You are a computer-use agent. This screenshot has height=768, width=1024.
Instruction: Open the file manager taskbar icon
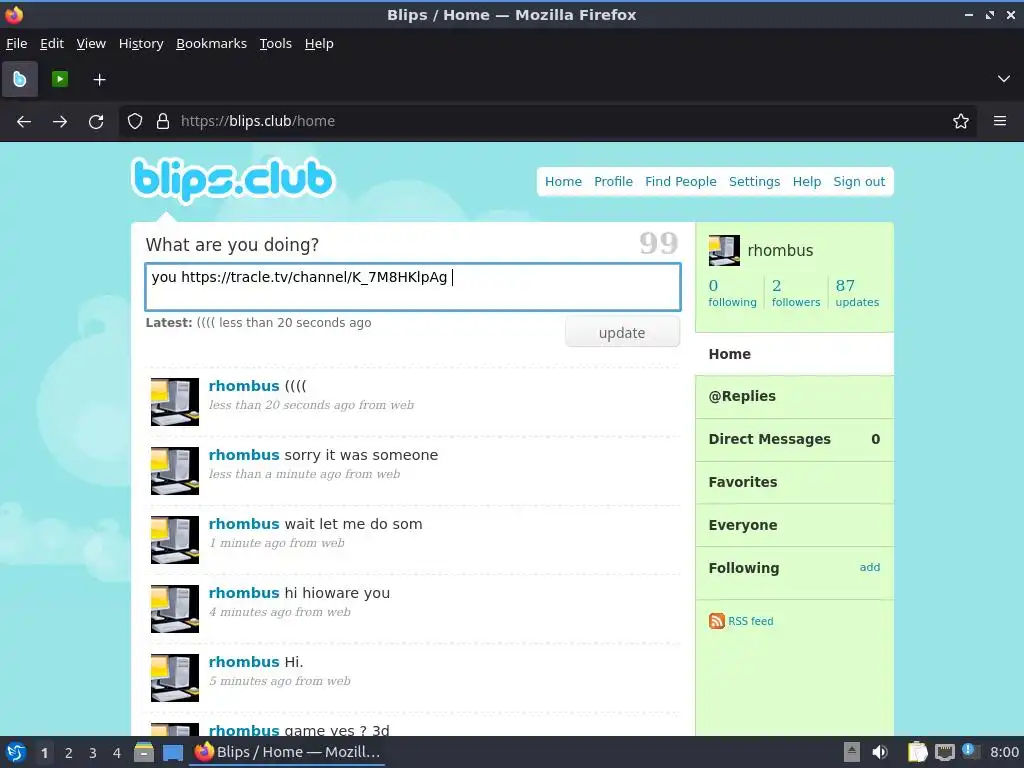(x=144, y=752)
